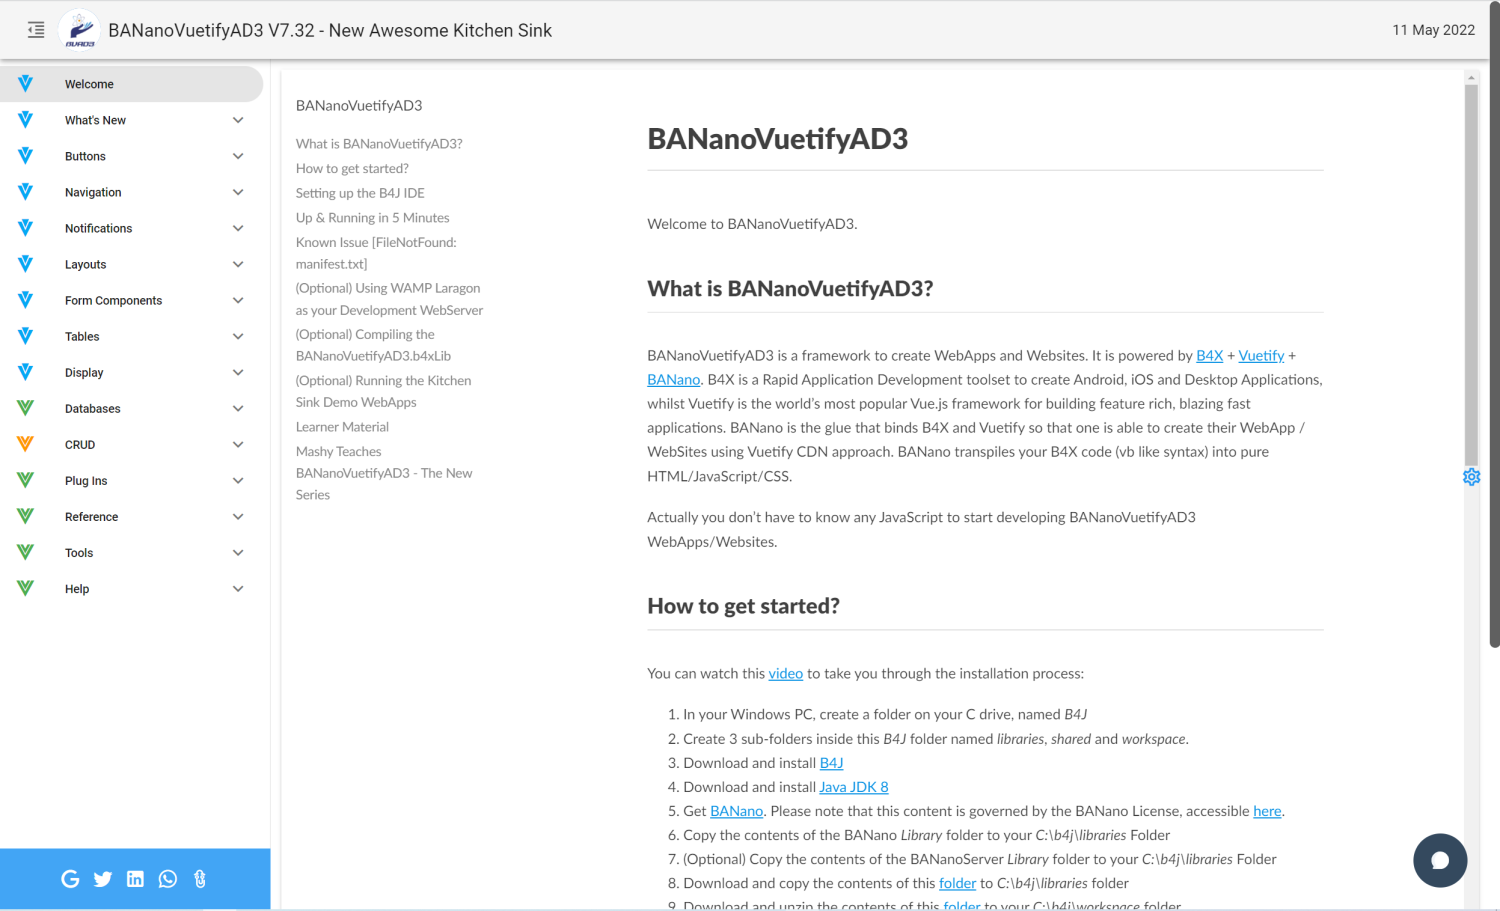Open the Tables label in the sidebar
Image resolution: width=1500 pixels, height=911 pixels.
click(82, 336)
